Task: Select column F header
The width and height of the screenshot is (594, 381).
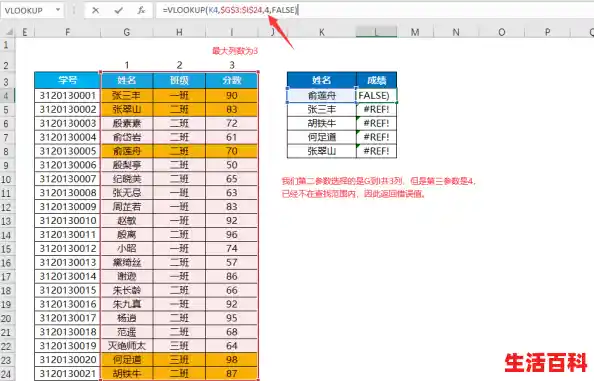Action: [x=67, y=32]
